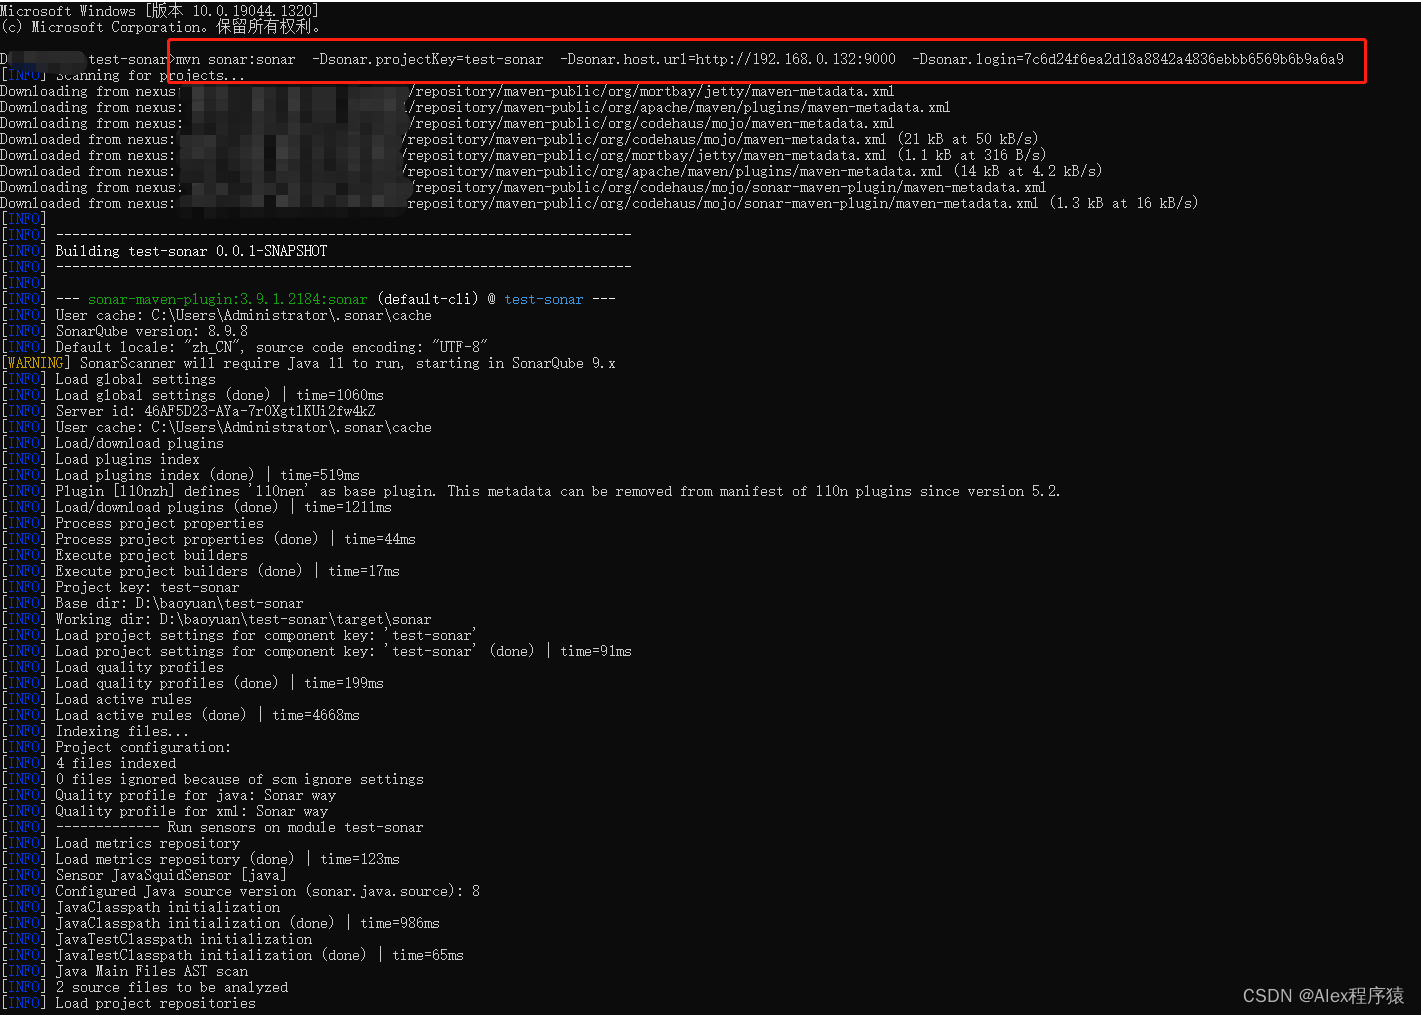1421x1015 pixels.
Task: Click 'Load plugins index (done)' time=519ms line
Action: (181, 475)
